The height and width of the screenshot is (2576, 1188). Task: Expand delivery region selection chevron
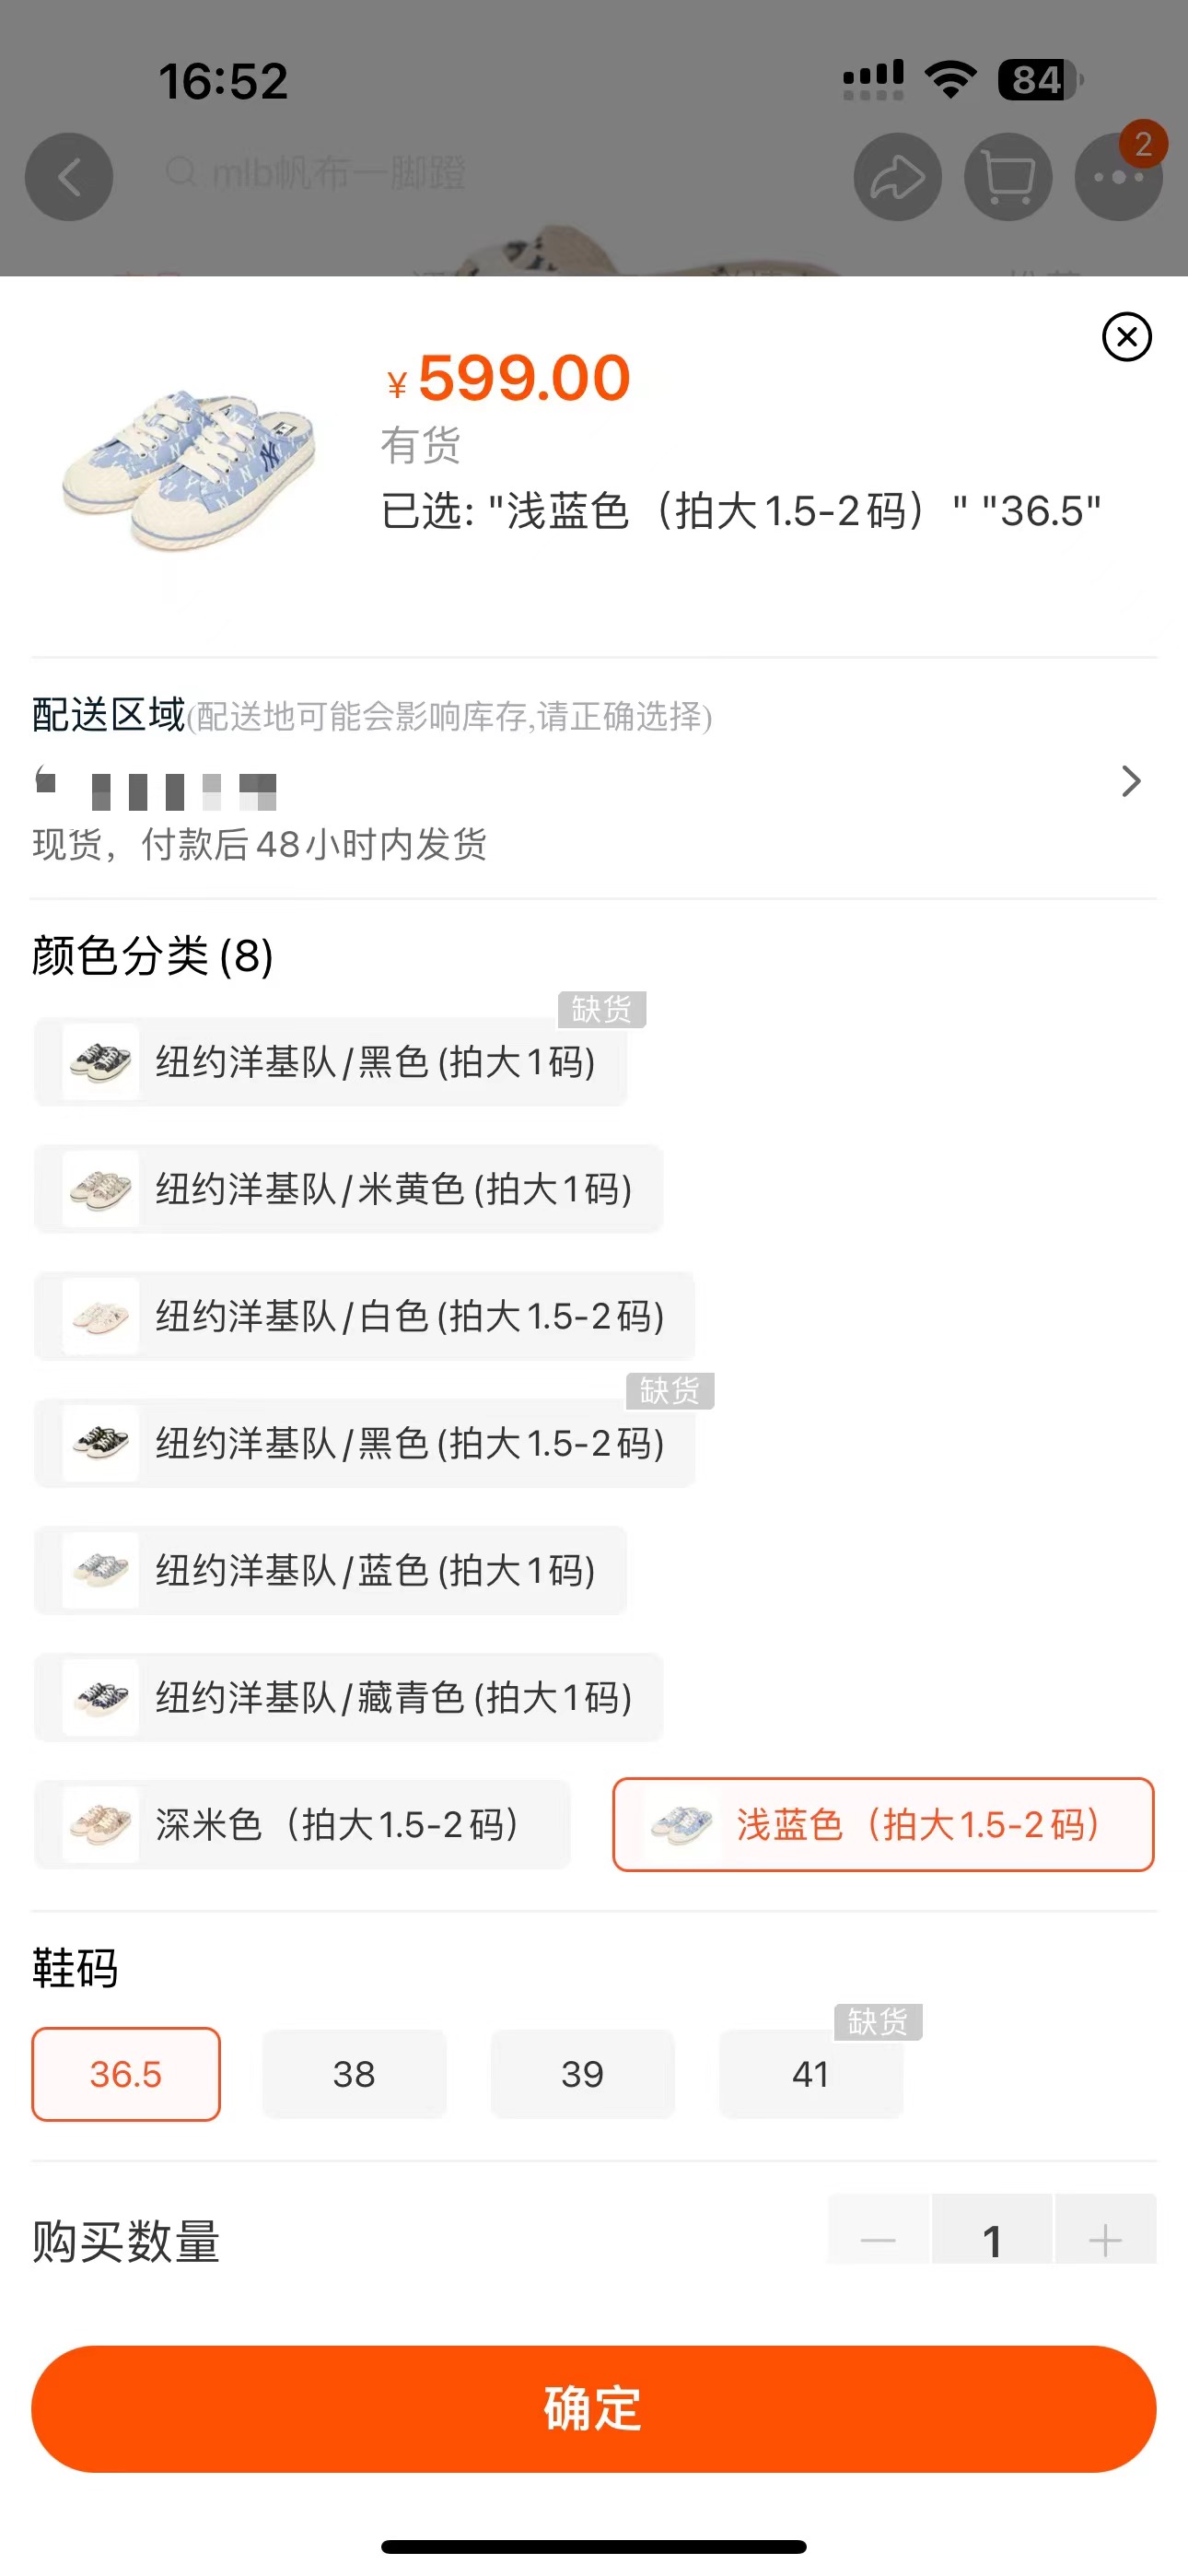[x=1130, y=781]
